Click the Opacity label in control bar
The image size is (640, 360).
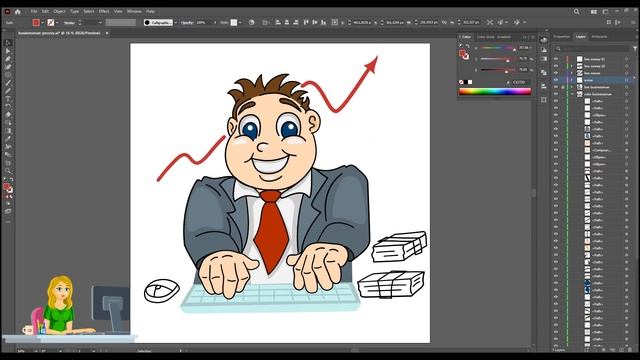187,22
